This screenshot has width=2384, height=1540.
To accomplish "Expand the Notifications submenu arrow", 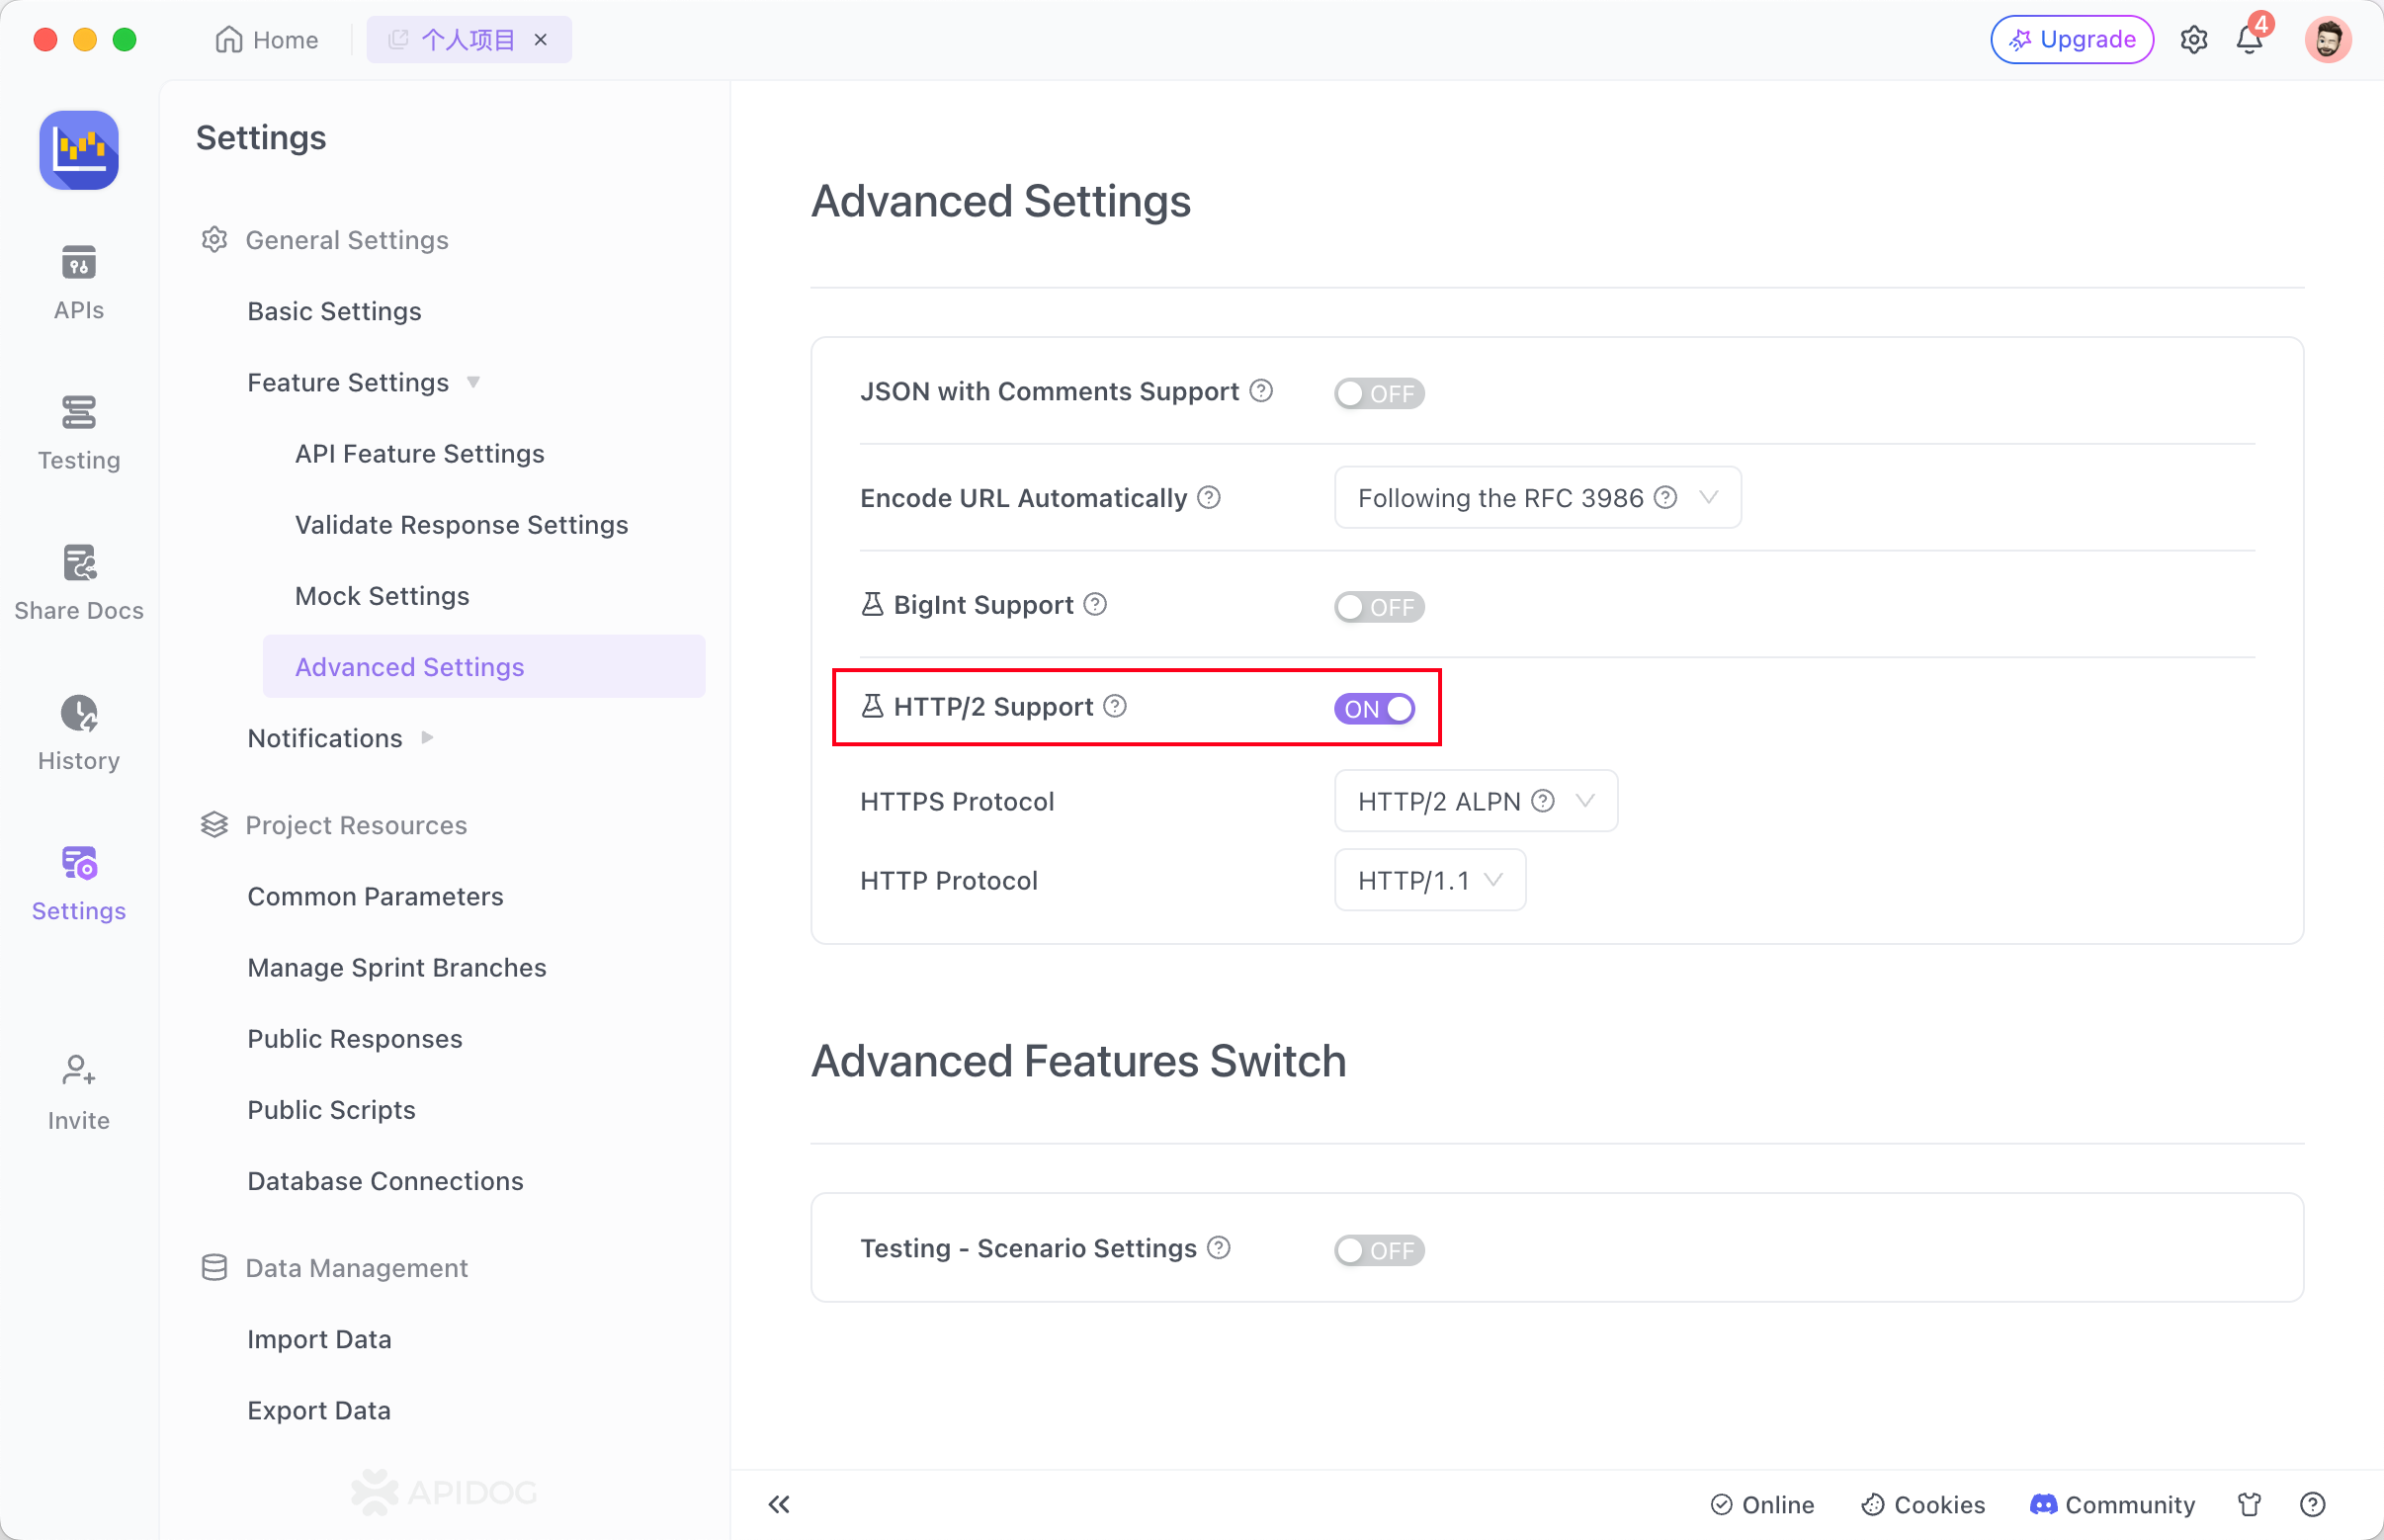I will click(428, 738).
